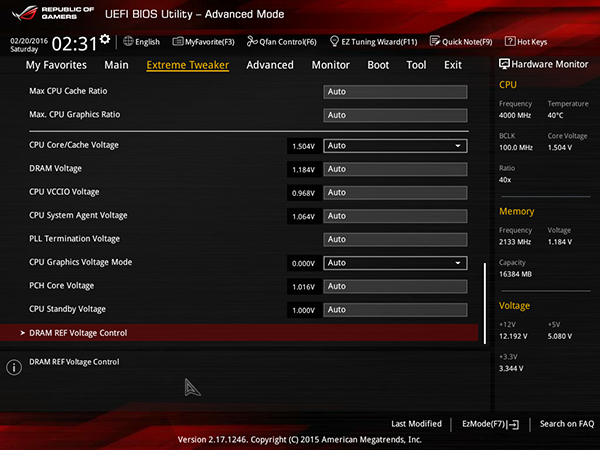Click Search on FAQ
Image resolution: width=600 pixels, height=450 pixels.
[567, 424]
